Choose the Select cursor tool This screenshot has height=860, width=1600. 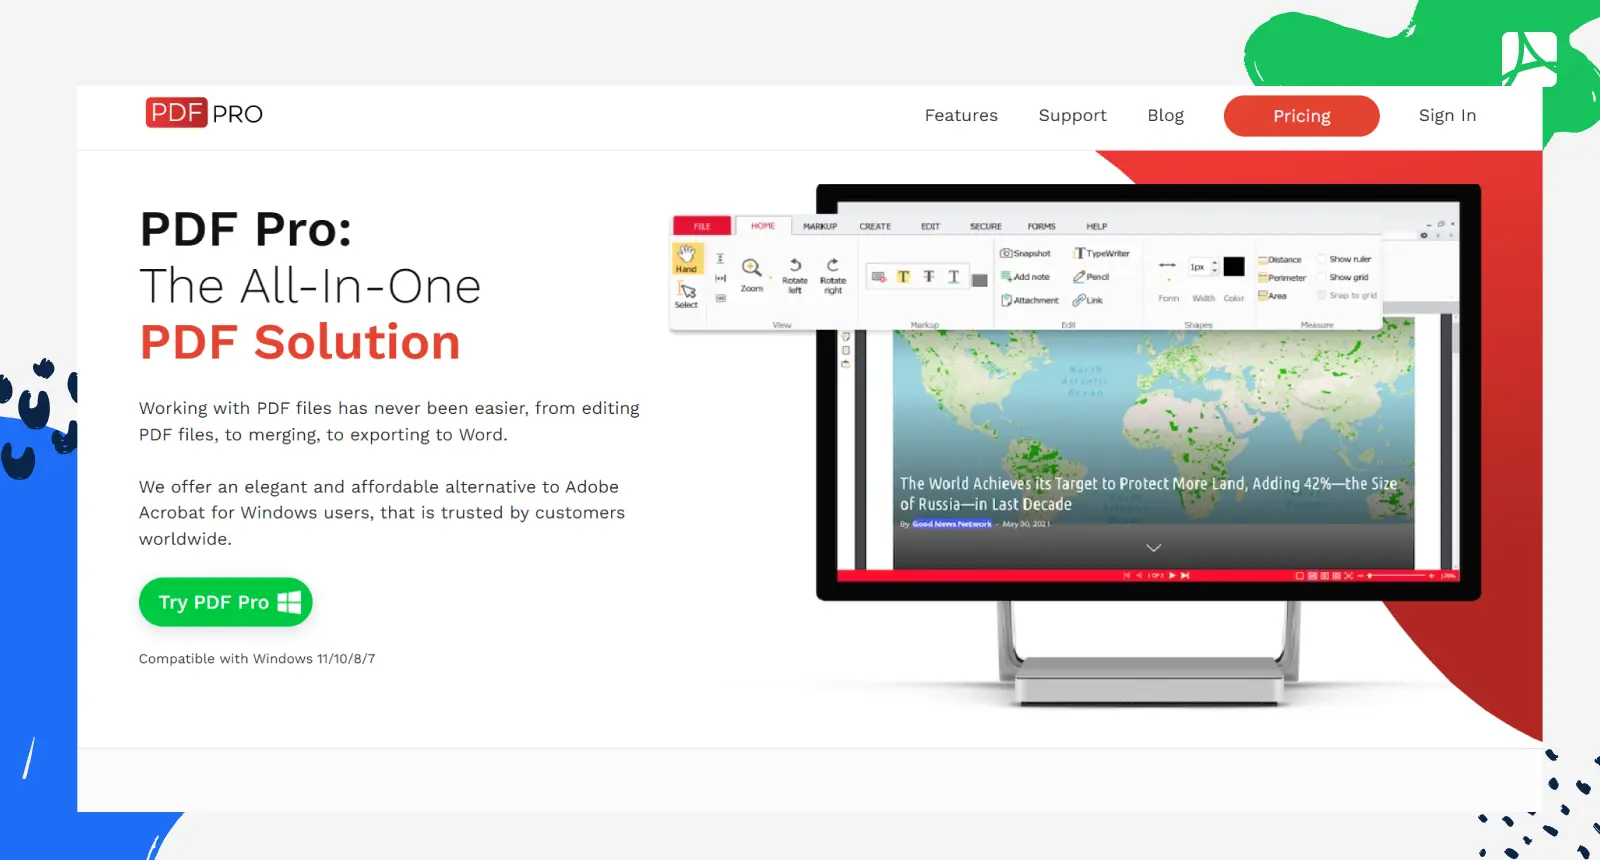coord(686,296)
